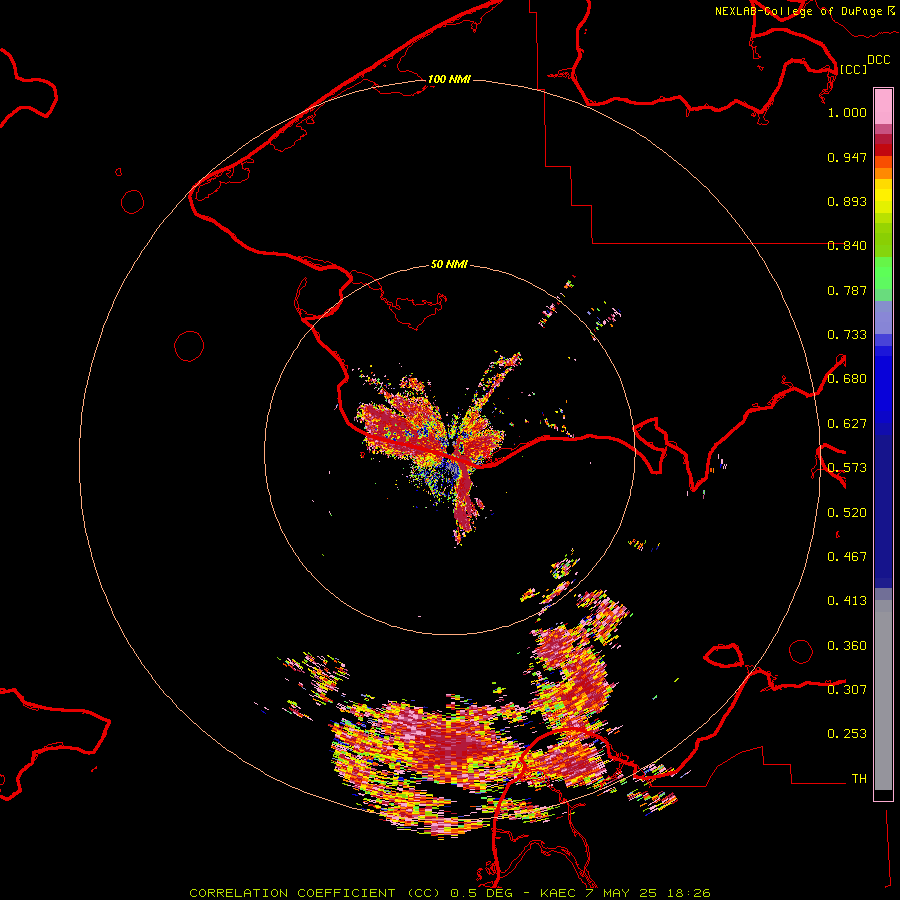Click the NEXLAB-College of DuPage watermark text
This screenshot has height=900, width=900.
805,11
